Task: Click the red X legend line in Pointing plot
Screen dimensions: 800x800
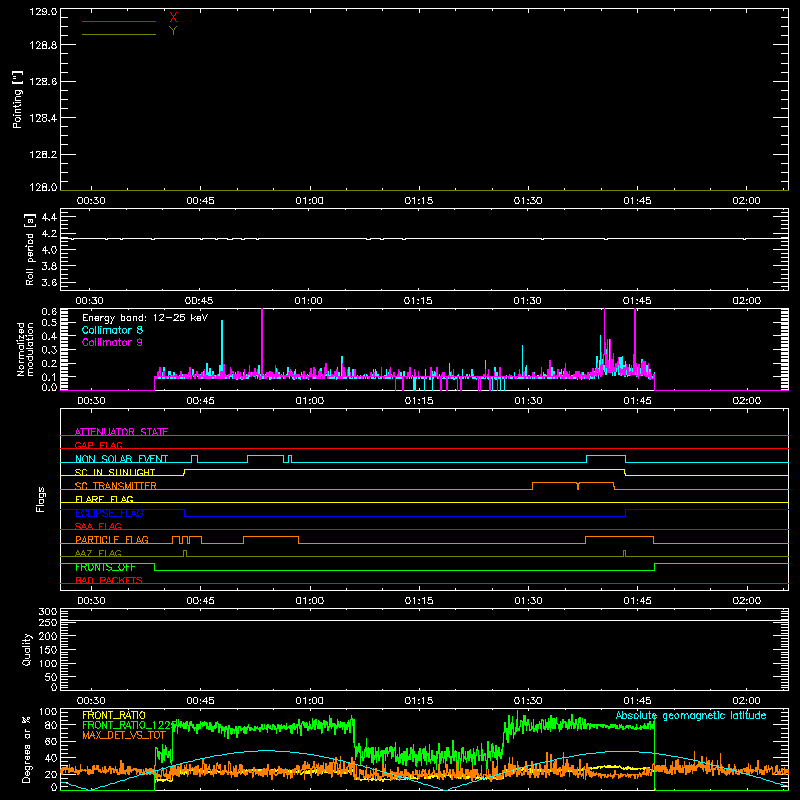Action: [x=119, y=21]
